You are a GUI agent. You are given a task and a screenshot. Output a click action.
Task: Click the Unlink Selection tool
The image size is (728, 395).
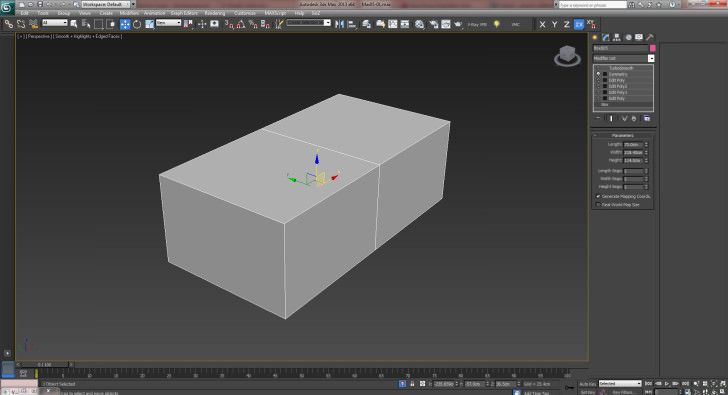click(x=21, y=24)
